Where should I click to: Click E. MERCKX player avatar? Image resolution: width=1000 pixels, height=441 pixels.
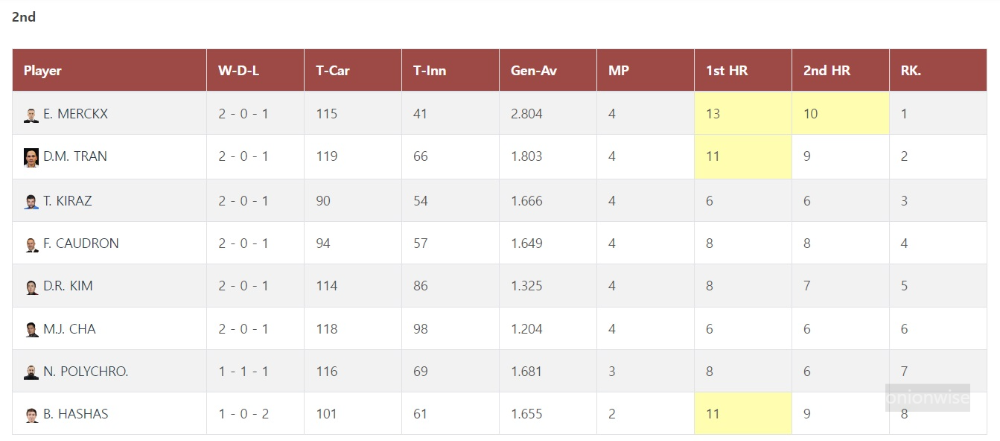point(31,116)
